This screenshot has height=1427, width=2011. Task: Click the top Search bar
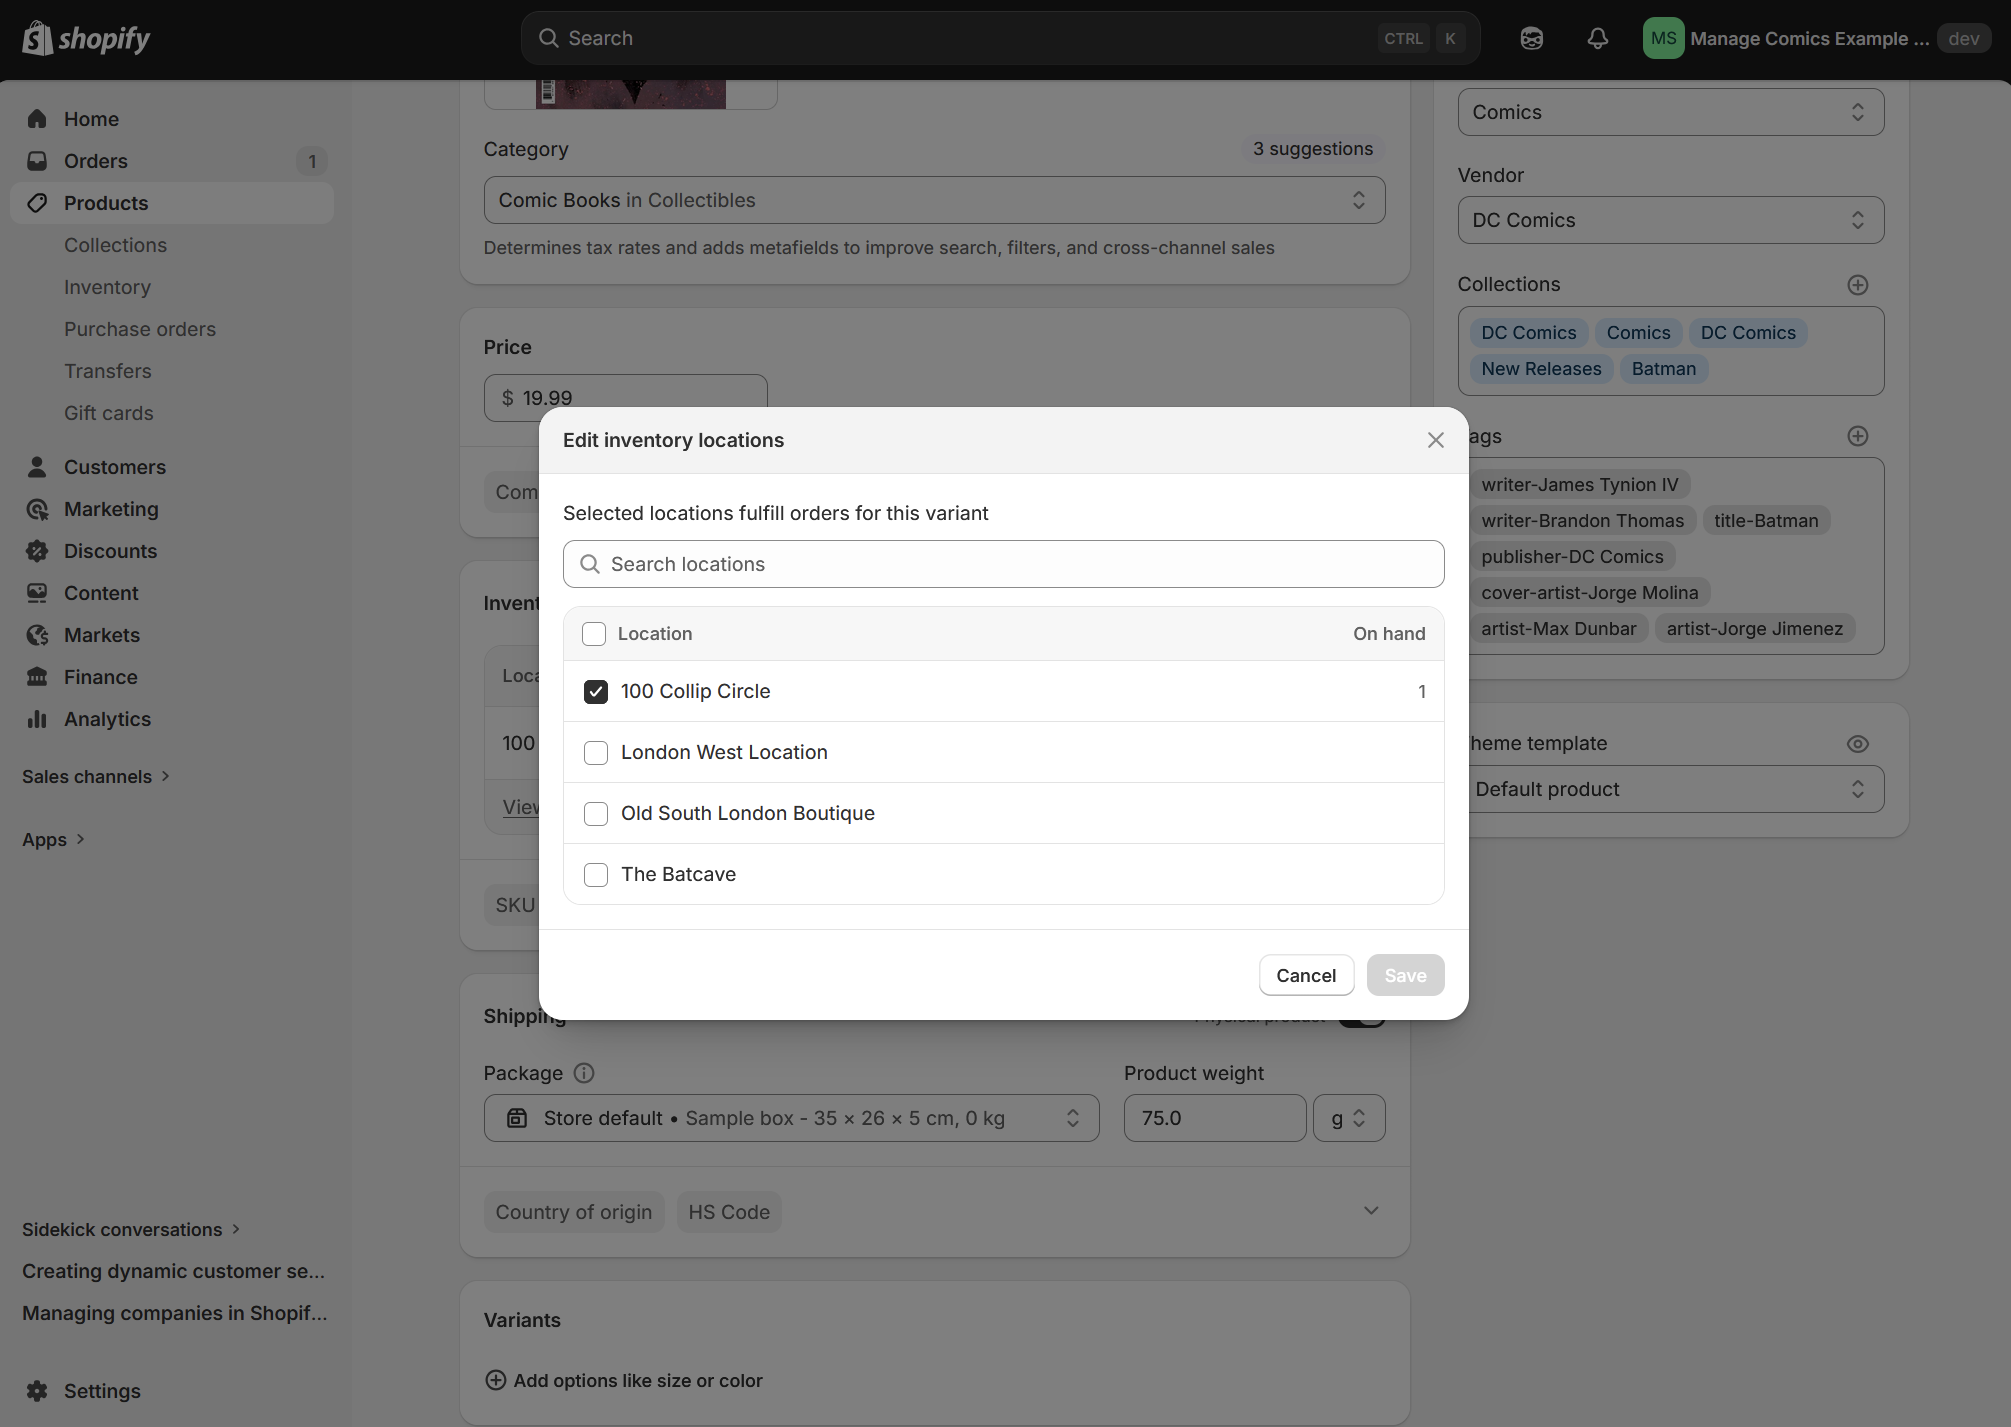tap(1000, 38)
